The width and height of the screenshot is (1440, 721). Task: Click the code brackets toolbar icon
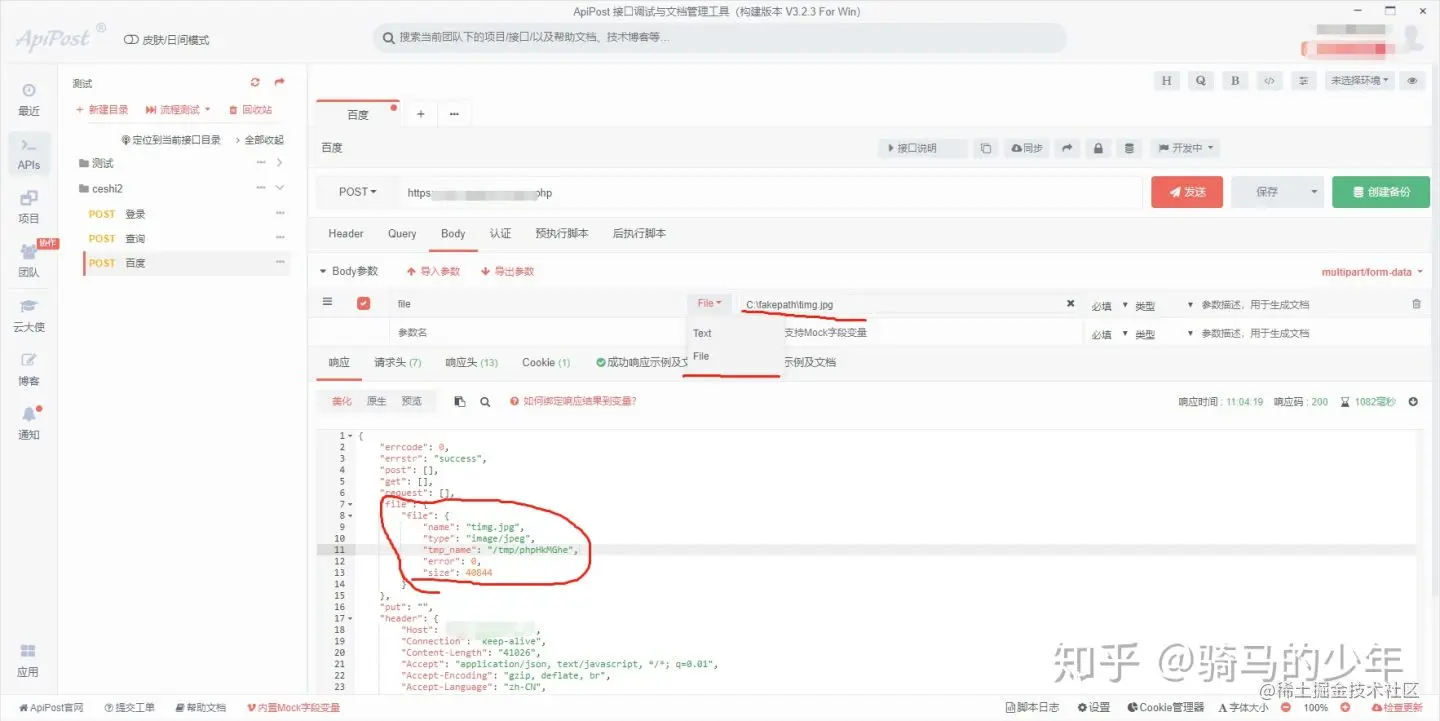pyautogui.click(x=1269, y=81)
